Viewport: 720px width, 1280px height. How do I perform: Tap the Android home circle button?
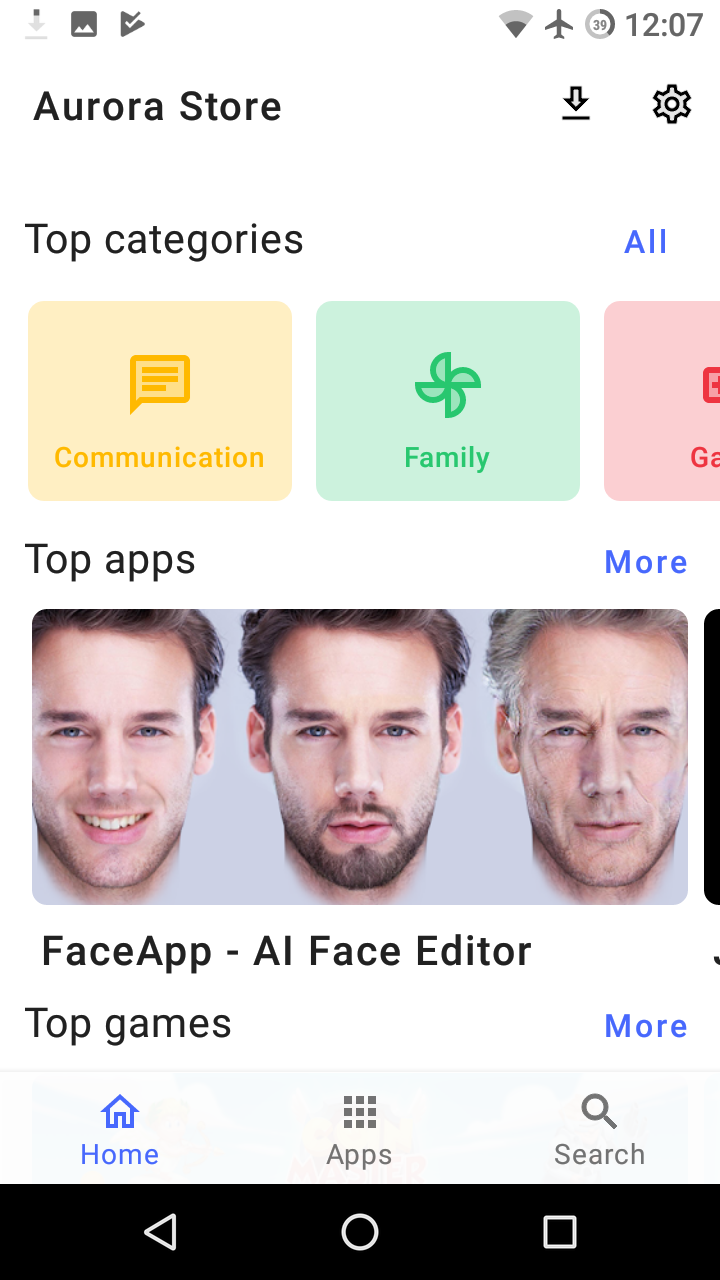pyautogui.click(x=360, y=1232)
